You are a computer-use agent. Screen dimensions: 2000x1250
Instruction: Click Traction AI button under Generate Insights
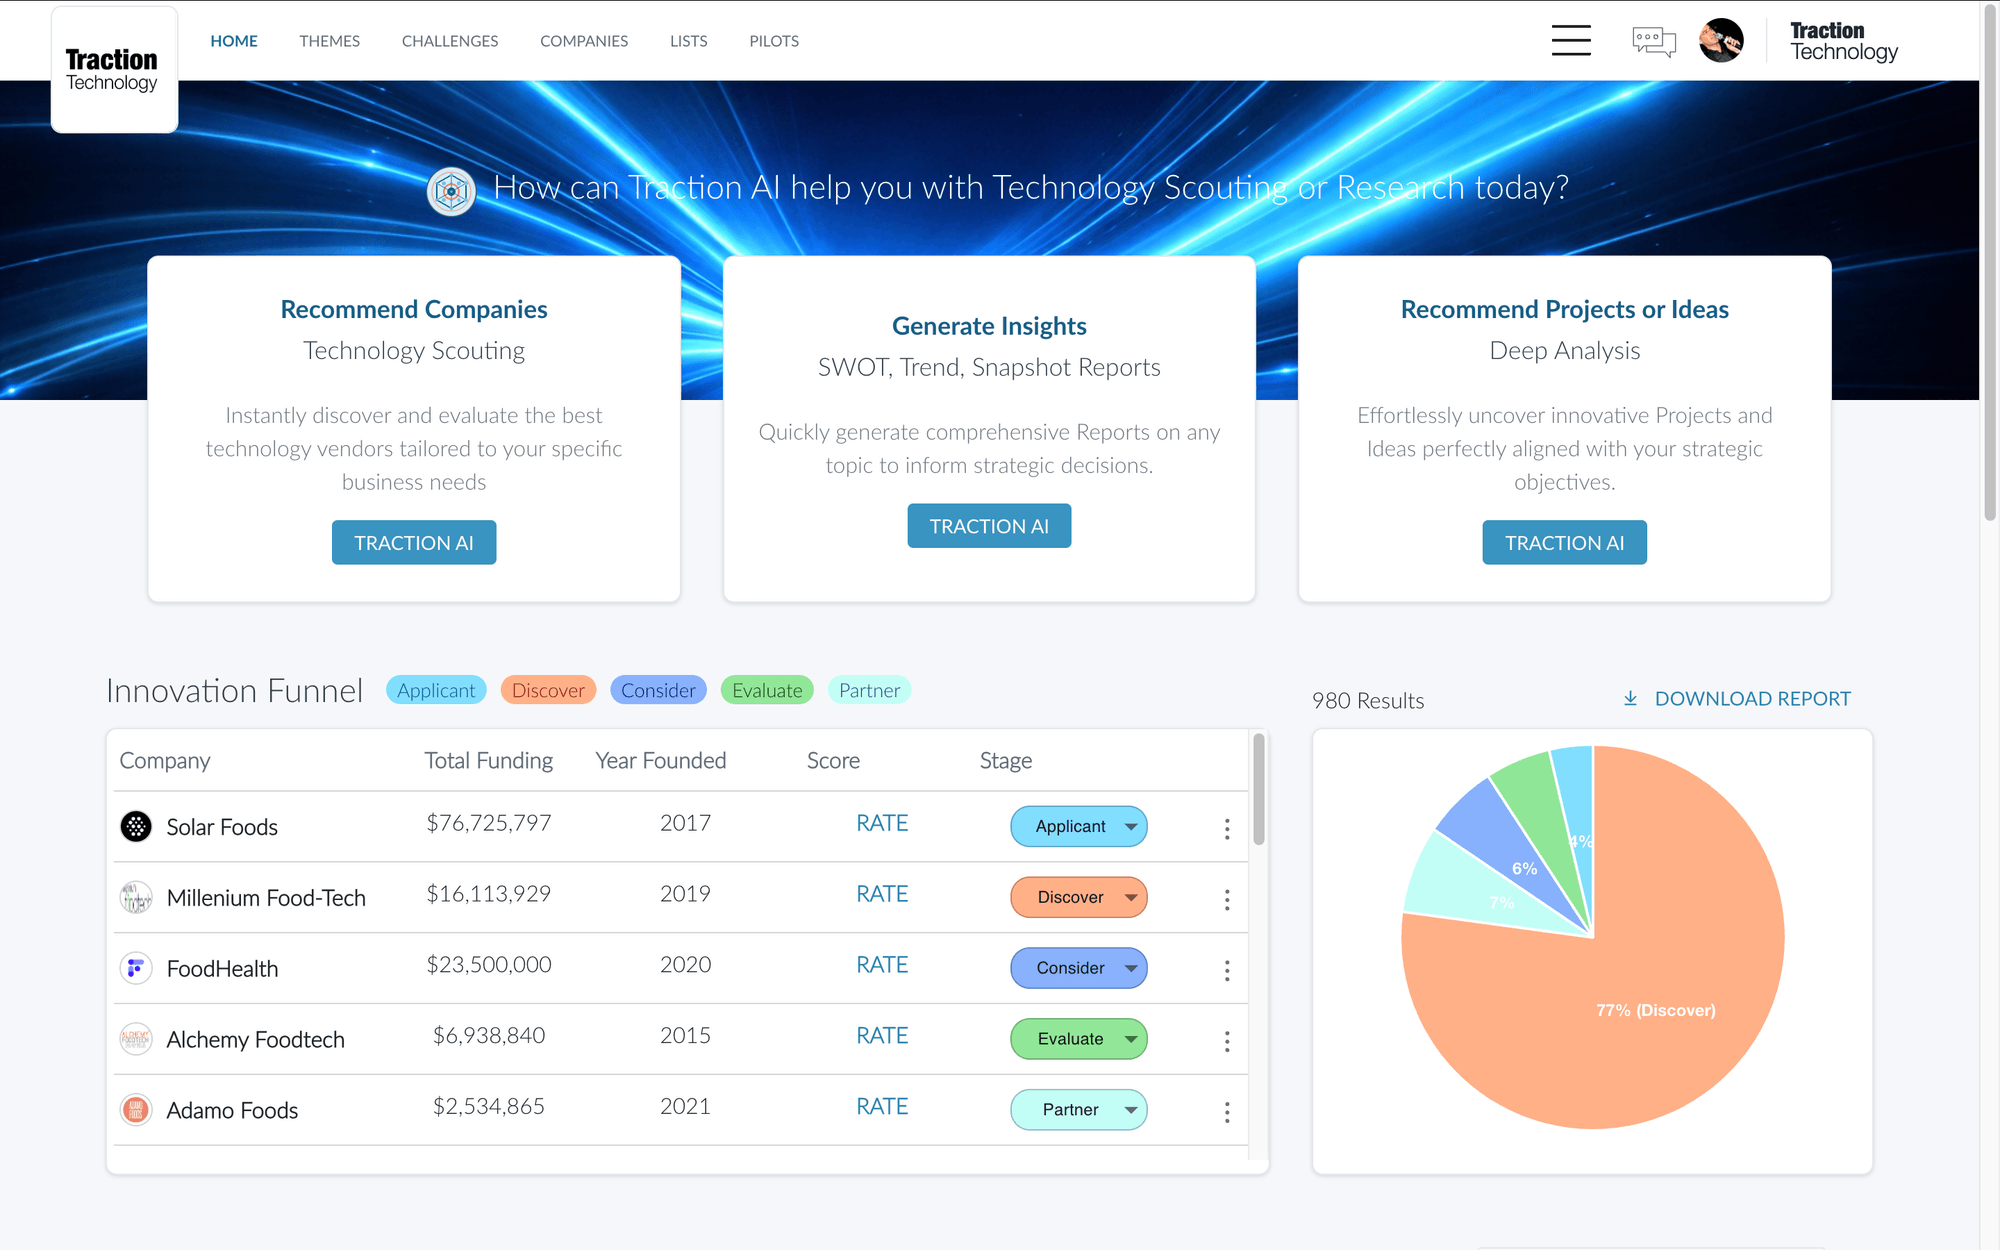click(x=989, y=526)
